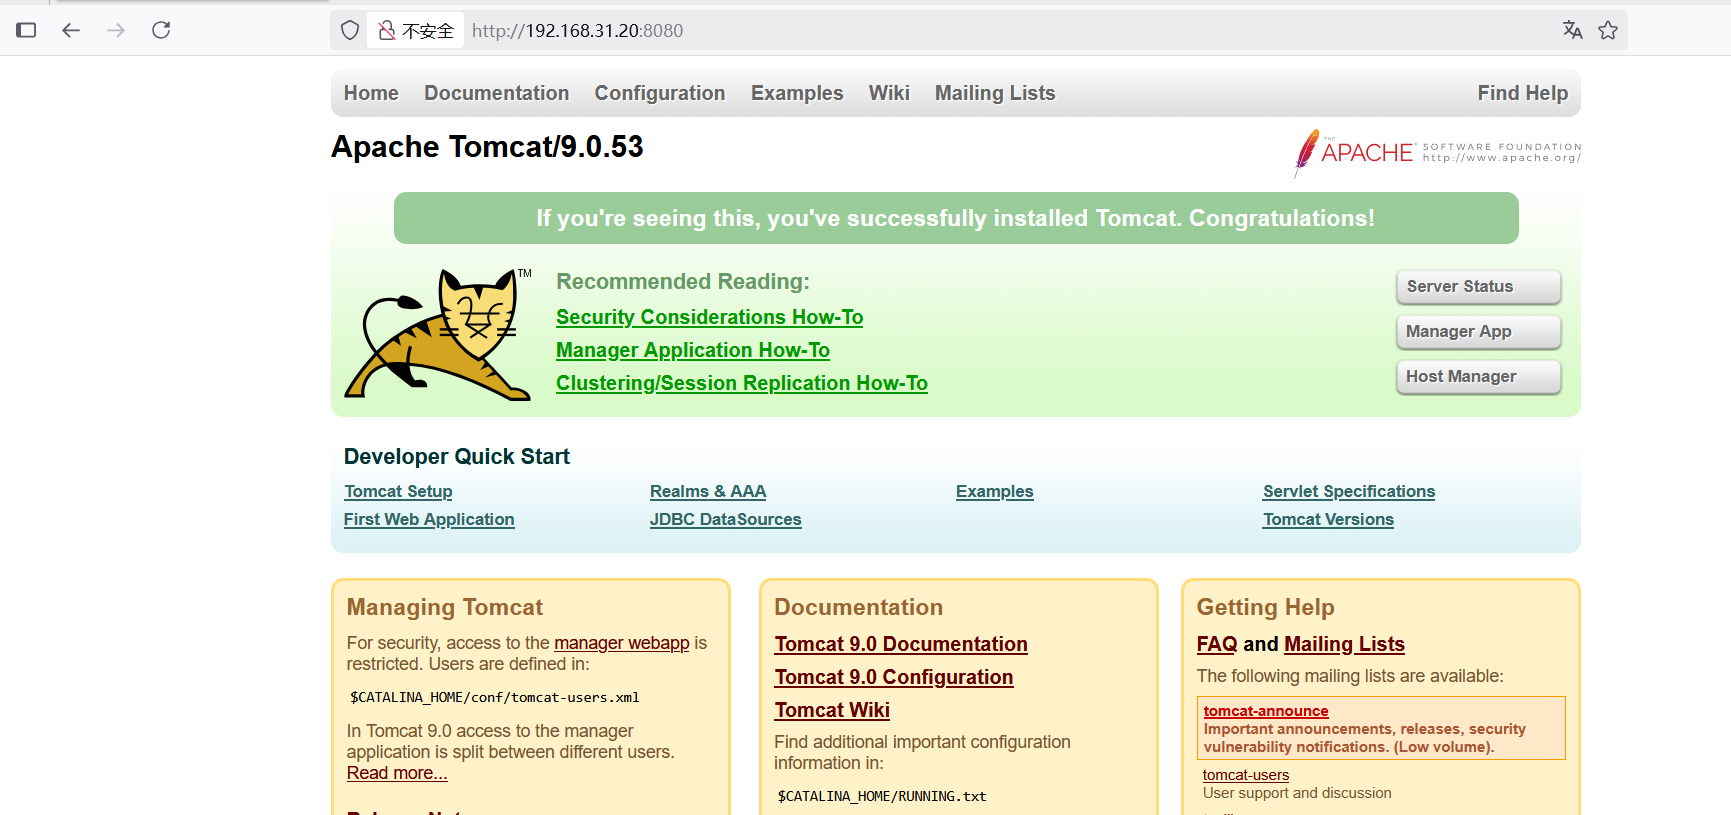The image size is (1731, 815).
Task: Click the Developer Quick Start heading
Action: tap(457, 457)
